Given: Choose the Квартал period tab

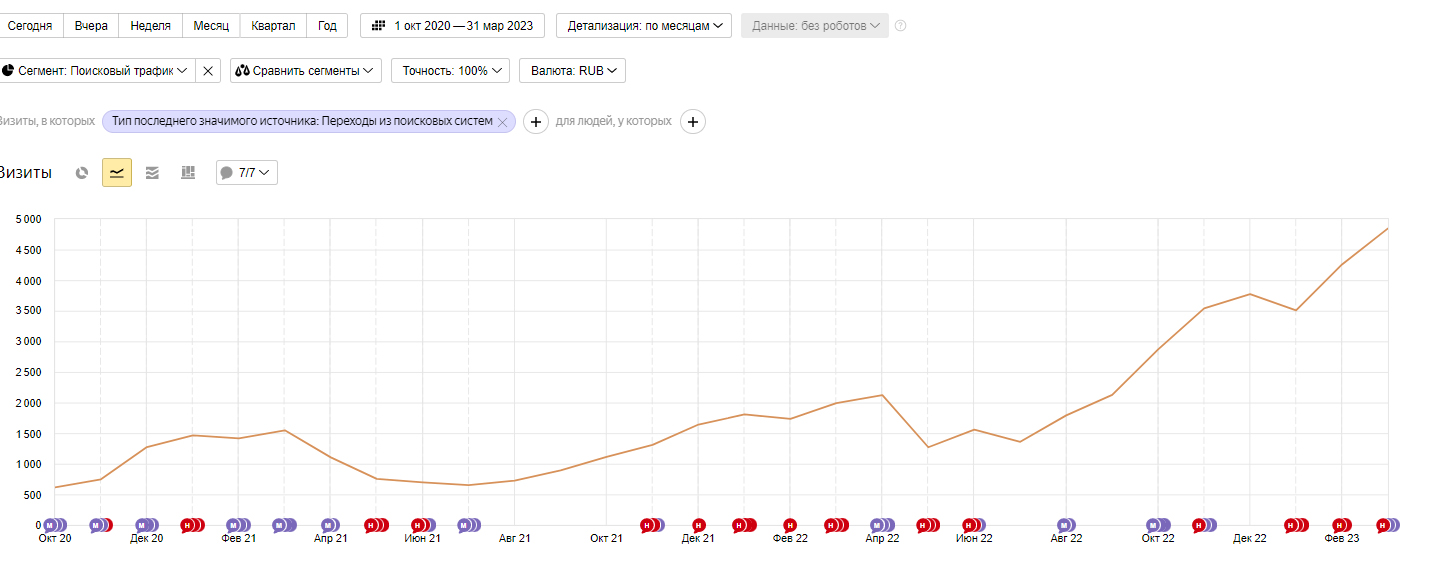Looking at the screenshot, I should 273,26.
